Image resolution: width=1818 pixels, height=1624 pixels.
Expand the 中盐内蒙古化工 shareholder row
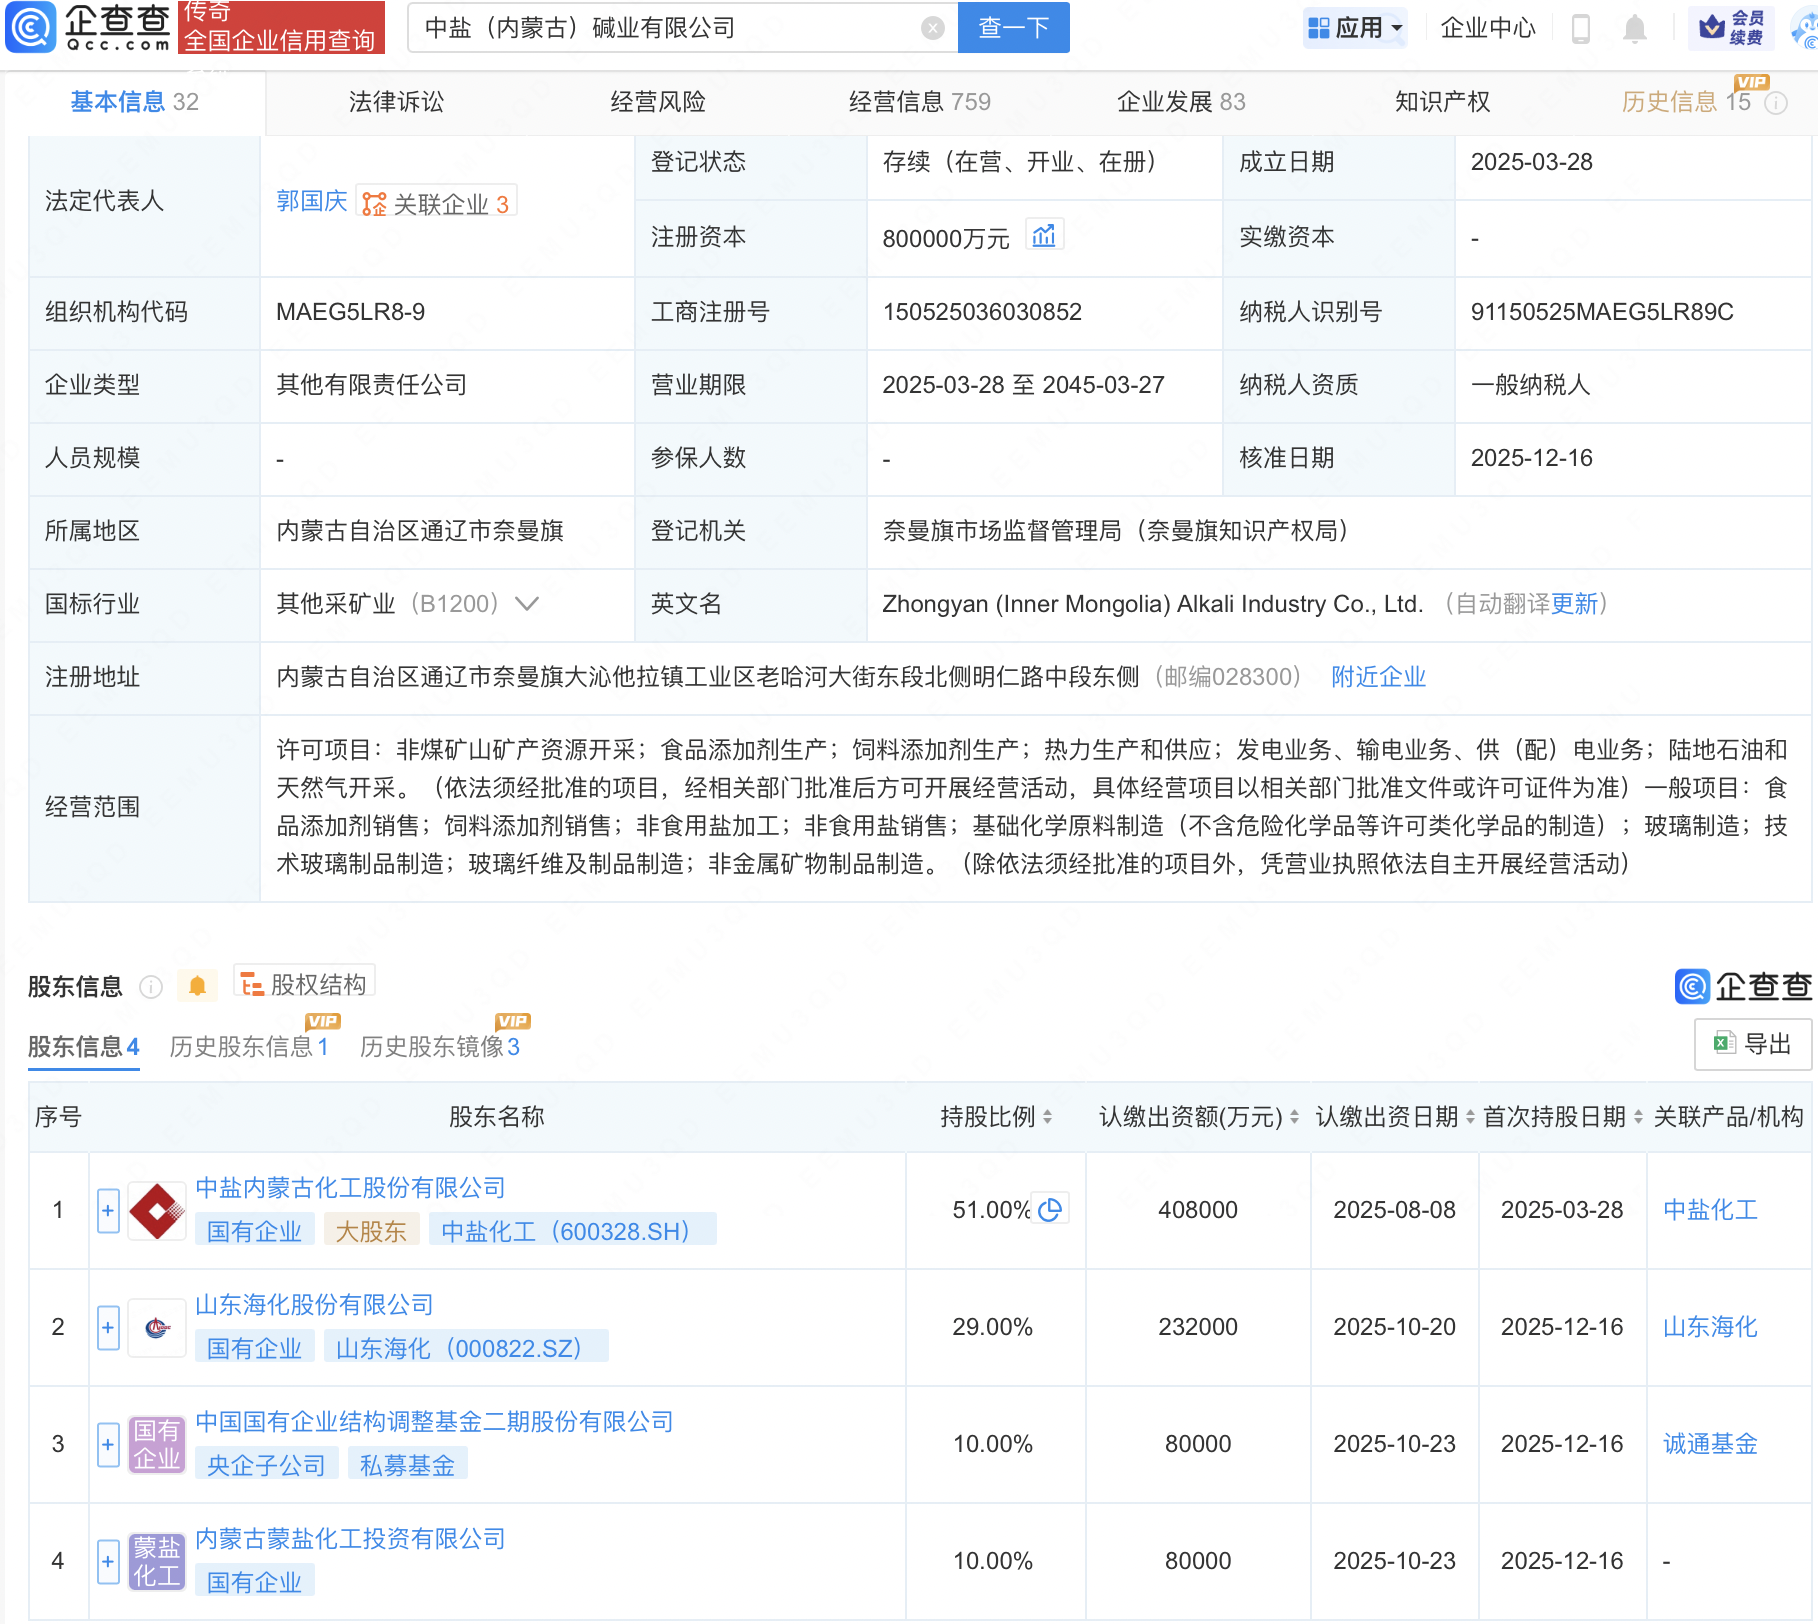coord(108,1210)
